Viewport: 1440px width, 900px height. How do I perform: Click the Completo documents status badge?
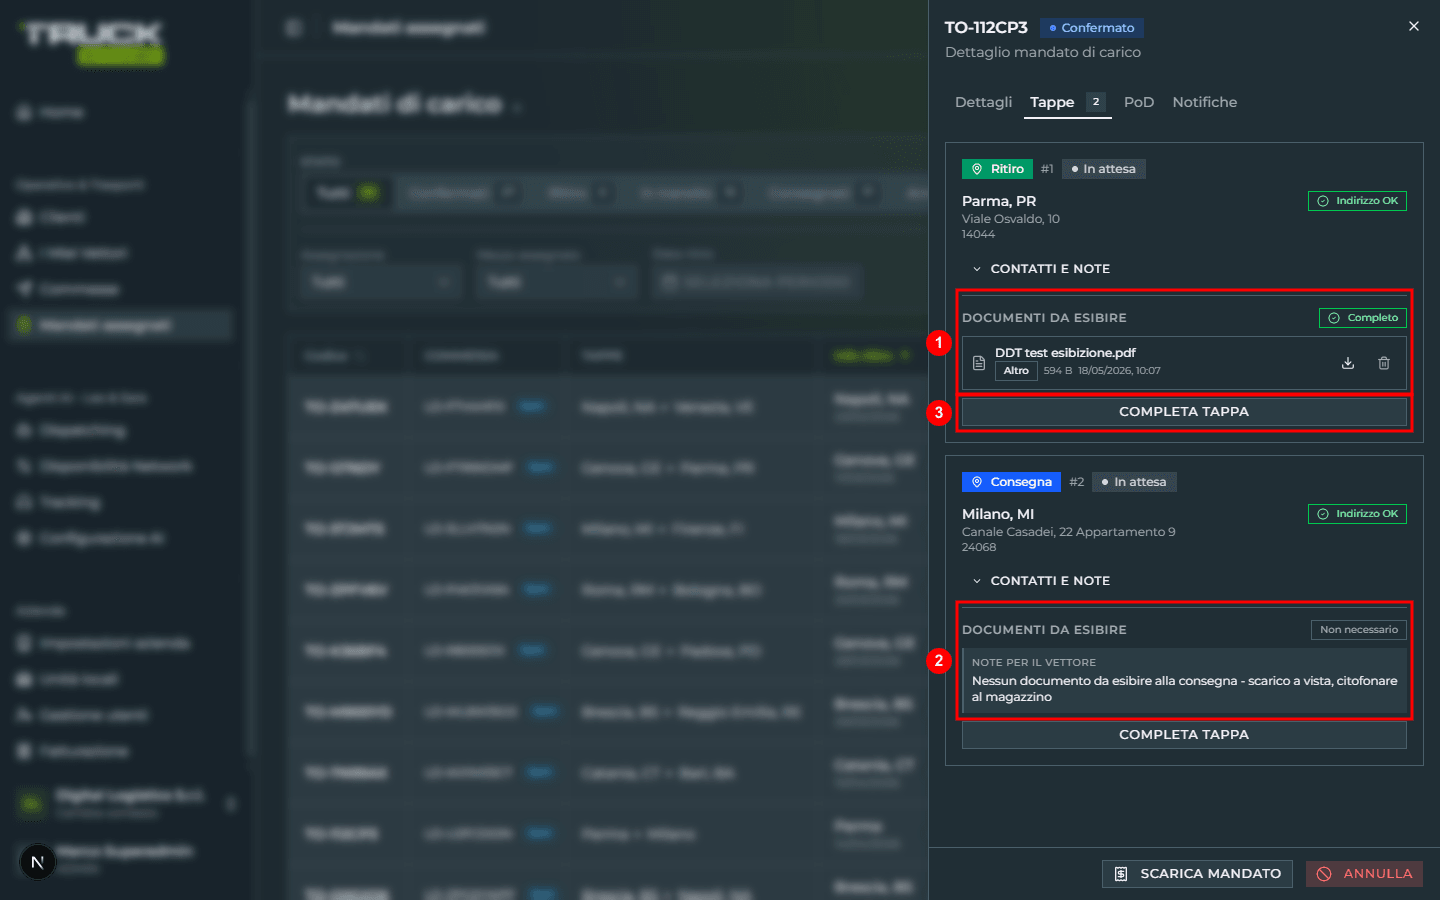coord(1363,318)
